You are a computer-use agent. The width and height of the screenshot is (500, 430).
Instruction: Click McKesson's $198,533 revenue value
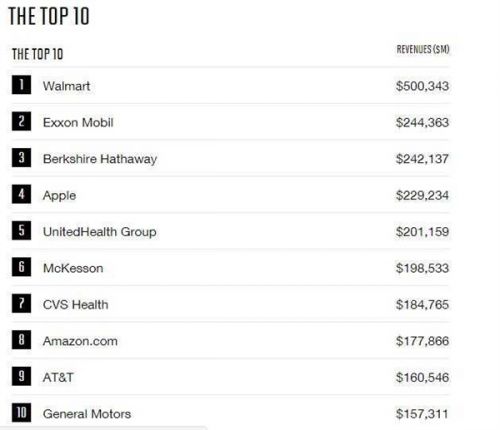(x=422, y=268)
